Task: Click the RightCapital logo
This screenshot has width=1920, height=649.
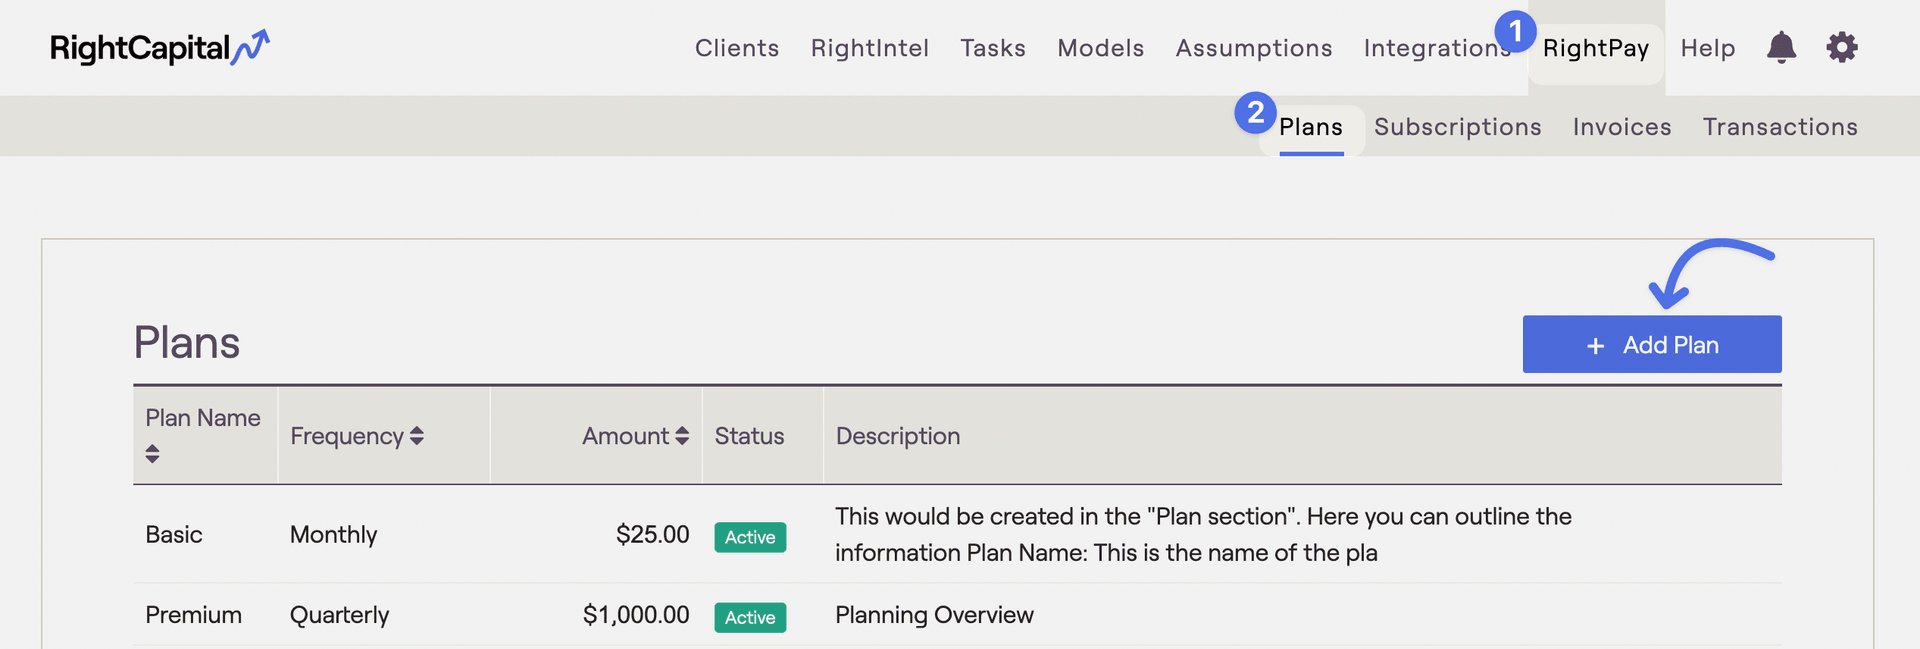Action: (160, 48)
